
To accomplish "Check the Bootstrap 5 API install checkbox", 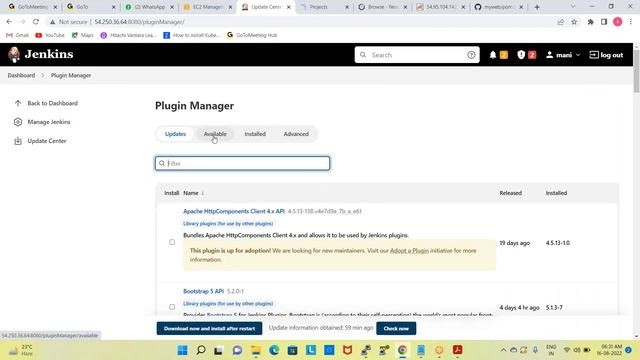I will 172,307.
